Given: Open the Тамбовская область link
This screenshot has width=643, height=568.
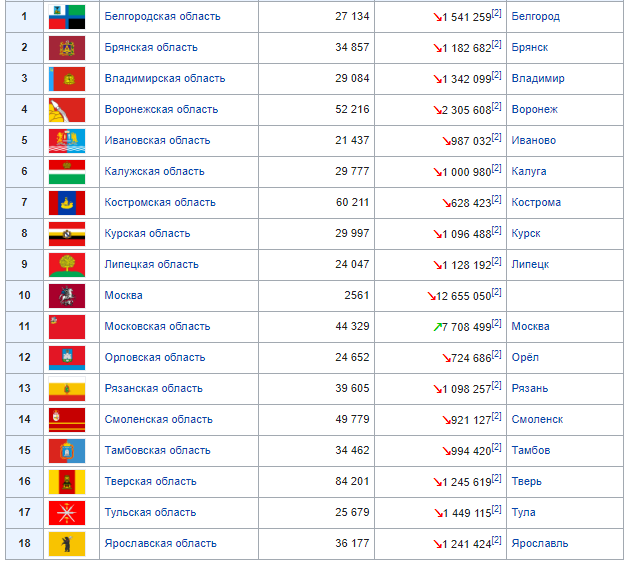Looking at the screenshot, I should (x=157, y=450).
